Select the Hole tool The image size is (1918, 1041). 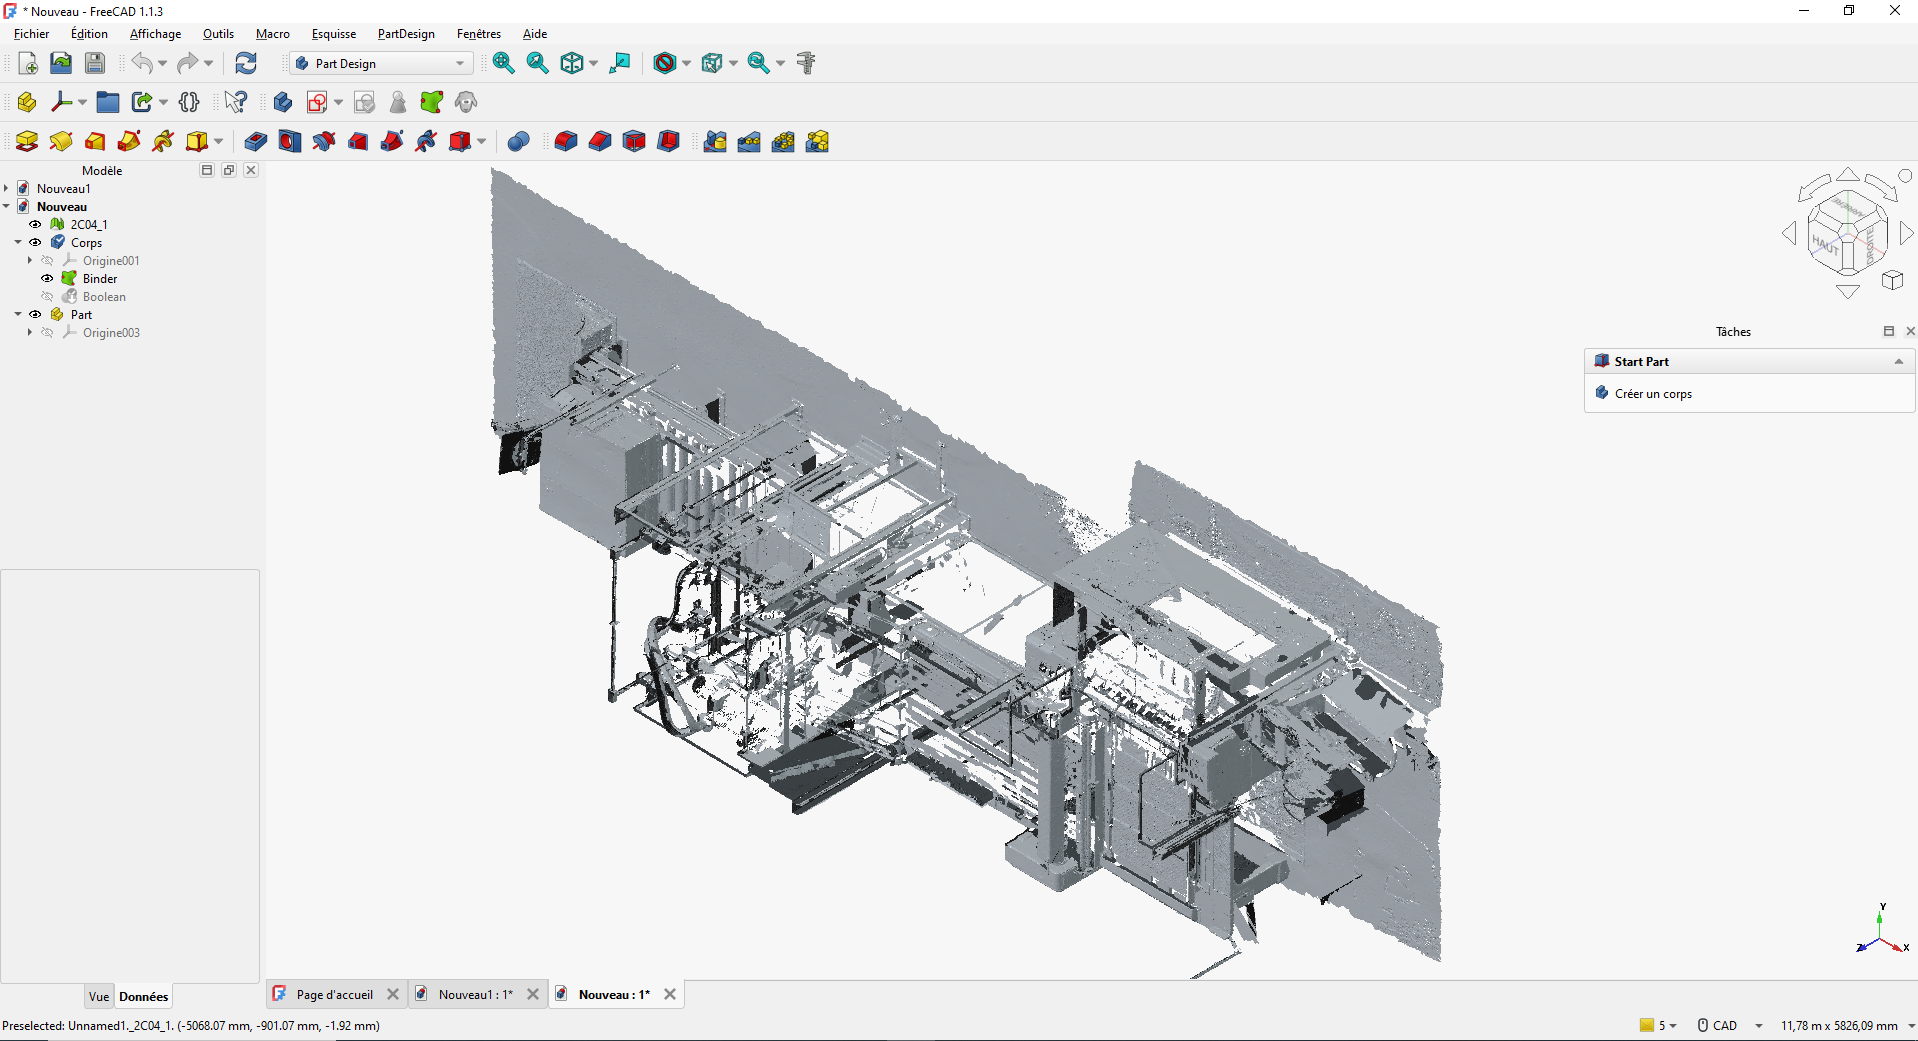click(290, 141)
